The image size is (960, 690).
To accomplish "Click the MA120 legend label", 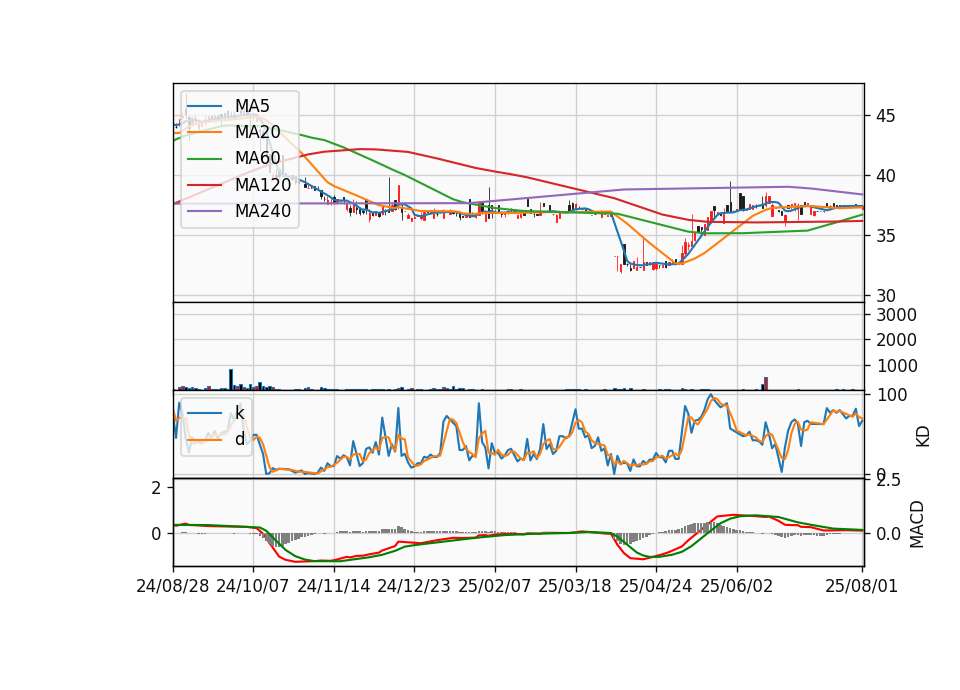I will (263, 185).
